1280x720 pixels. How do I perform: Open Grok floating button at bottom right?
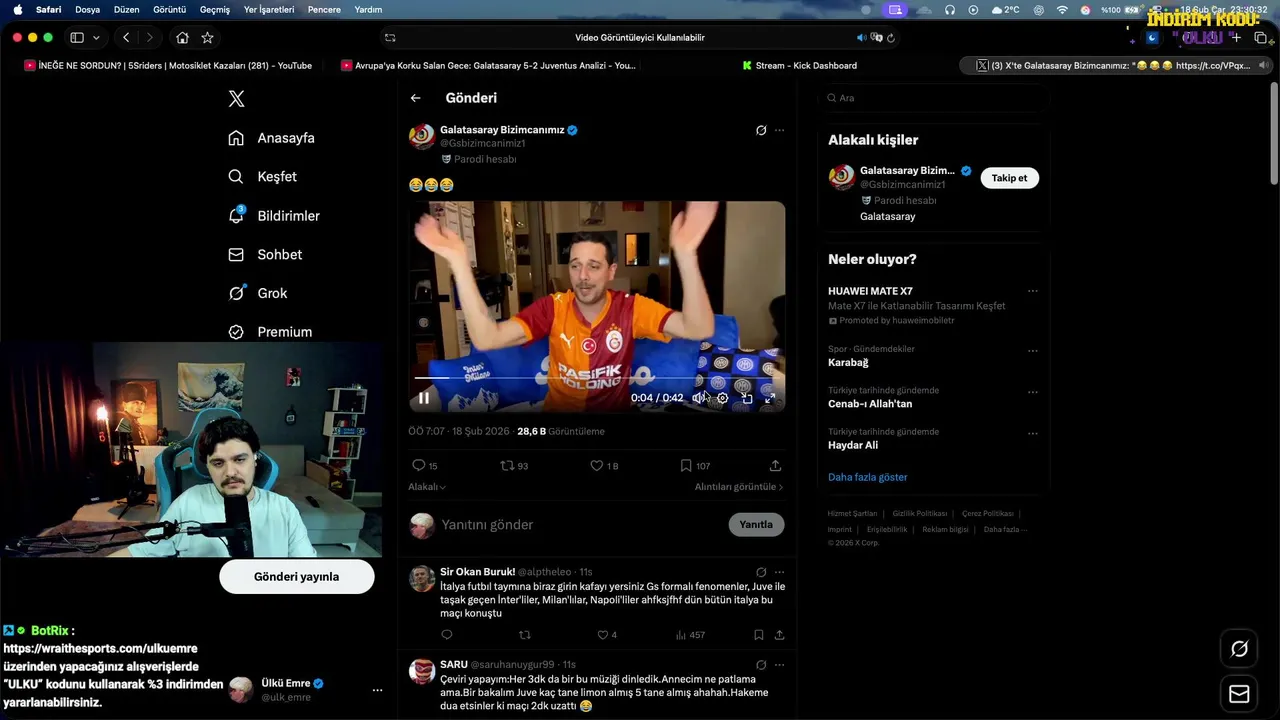(1239, 649)
